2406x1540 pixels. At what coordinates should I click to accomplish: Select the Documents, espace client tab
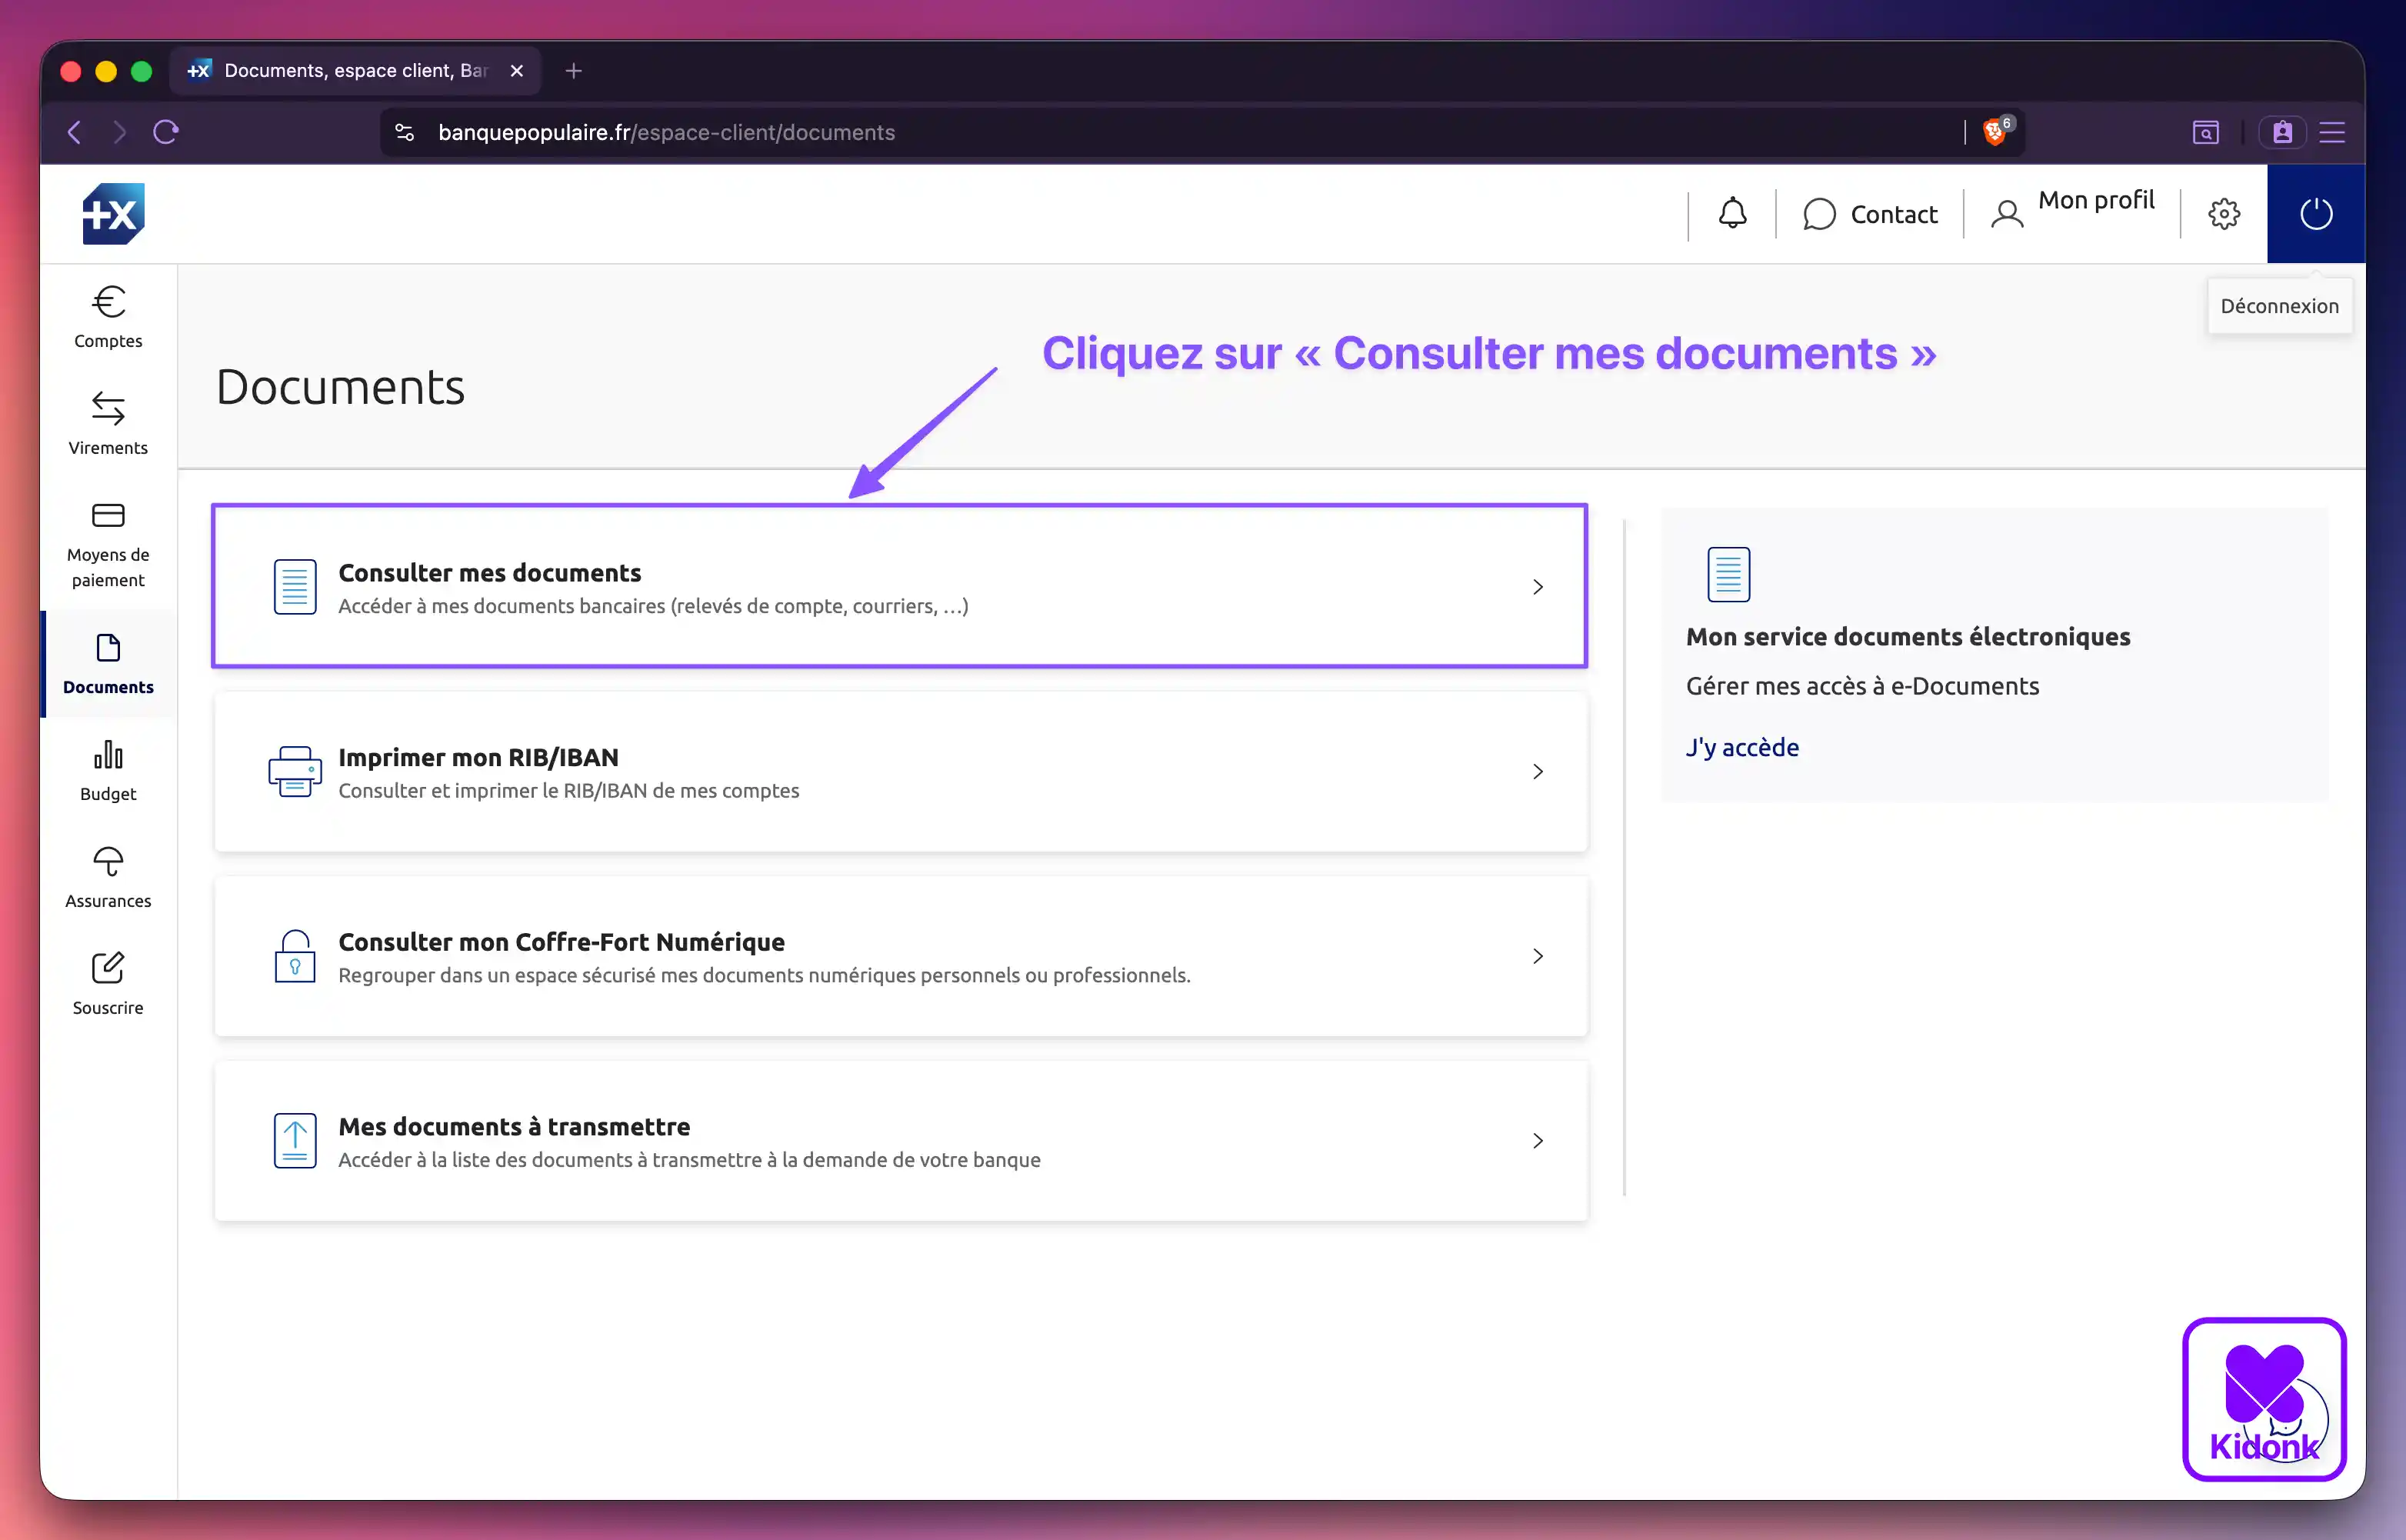tap(355, 71)
